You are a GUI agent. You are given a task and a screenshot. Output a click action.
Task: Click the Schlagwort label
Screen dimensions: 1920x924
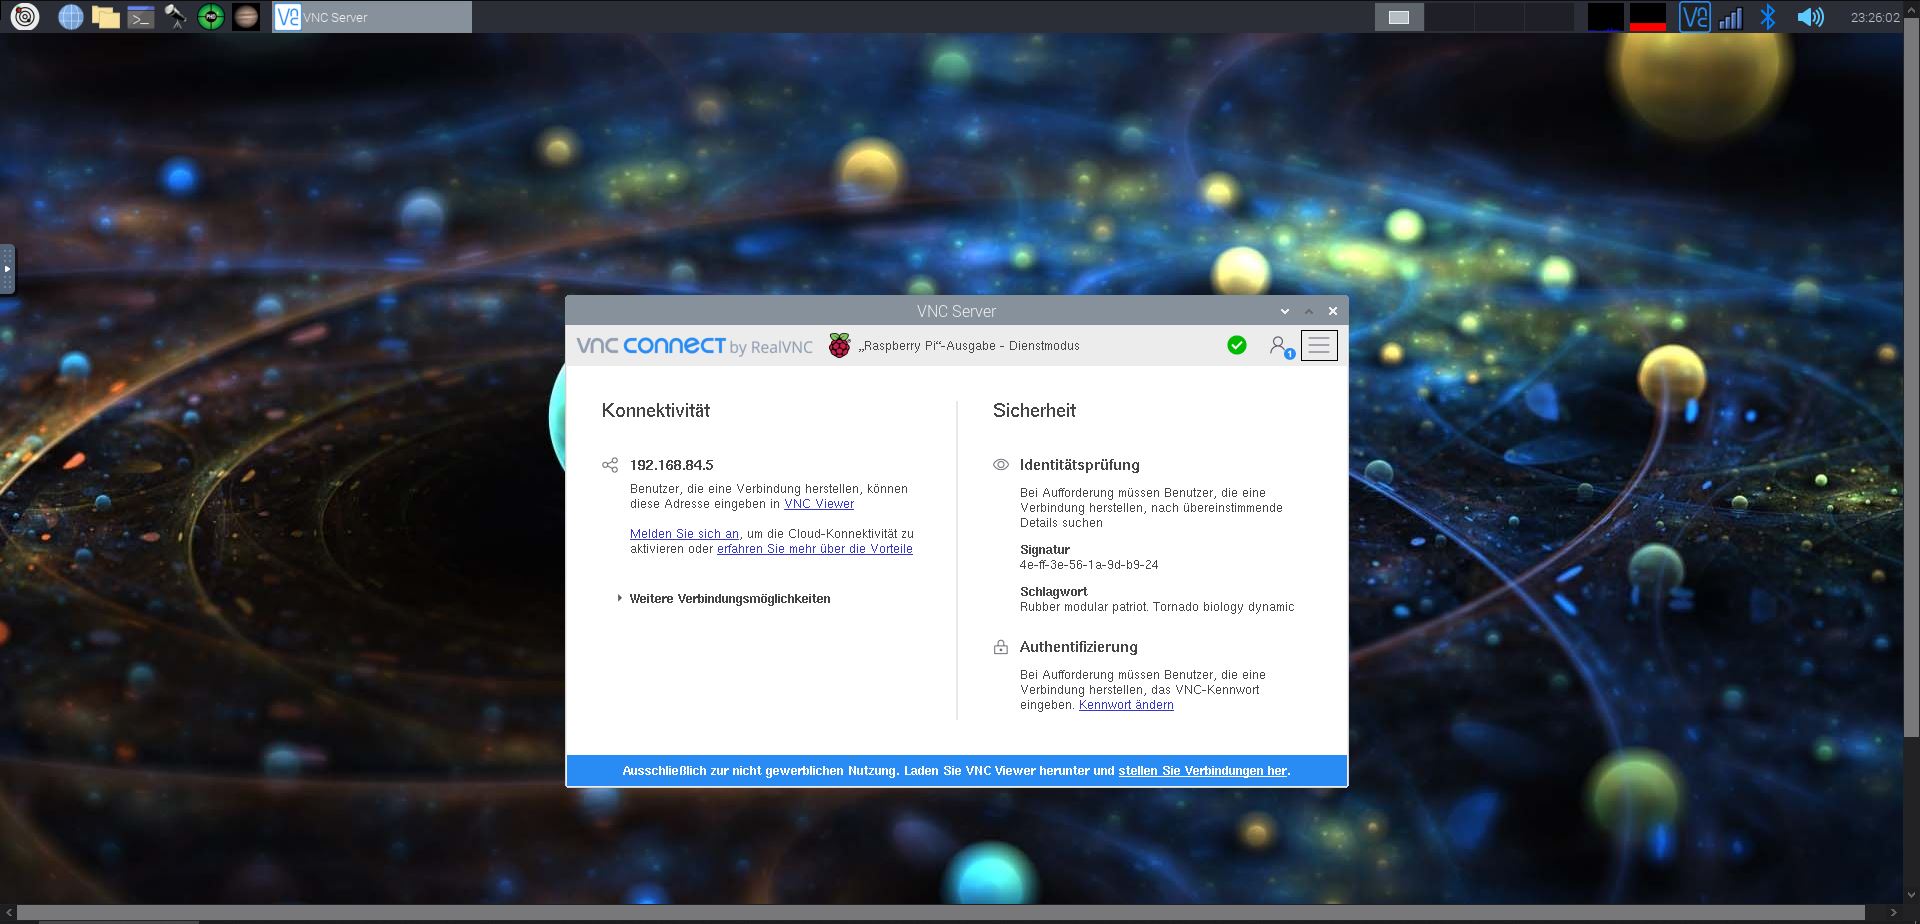[x=1054, y=592]
